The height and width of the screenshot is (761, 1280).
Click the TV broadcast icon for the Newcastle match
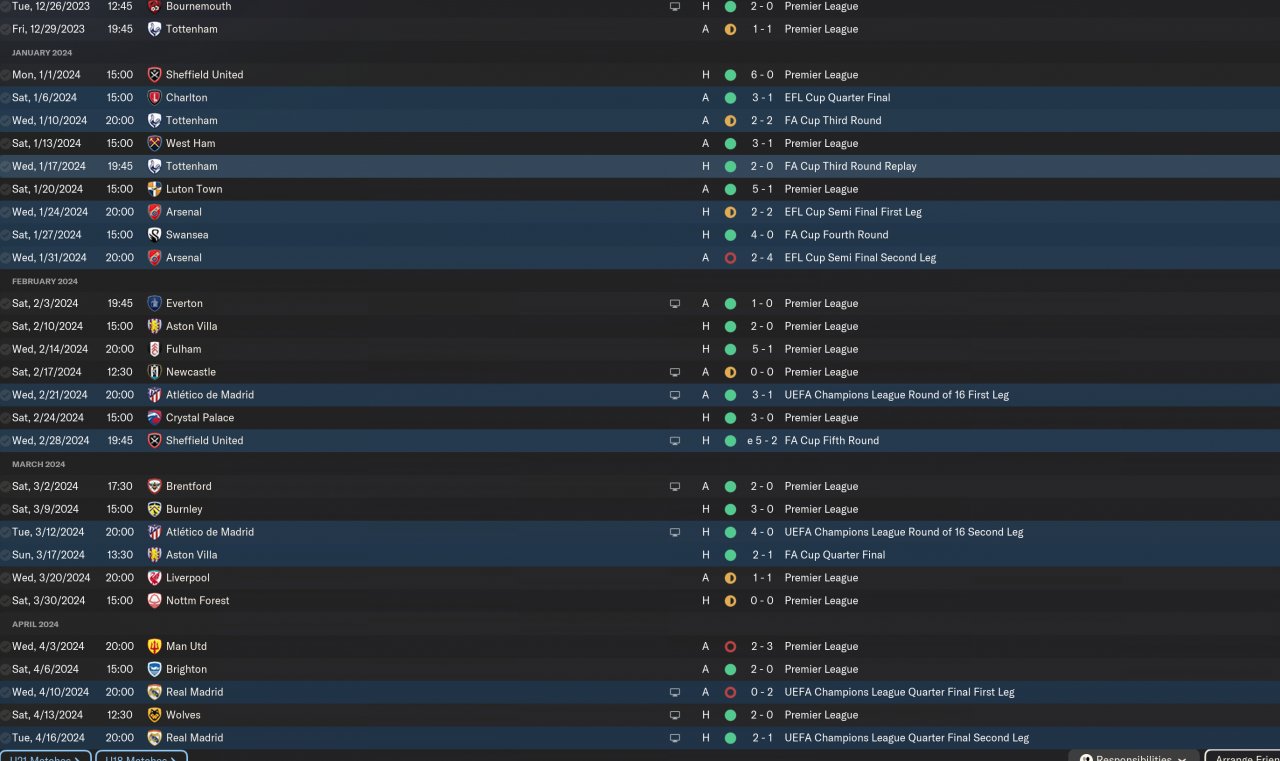(x=675, y=372)
